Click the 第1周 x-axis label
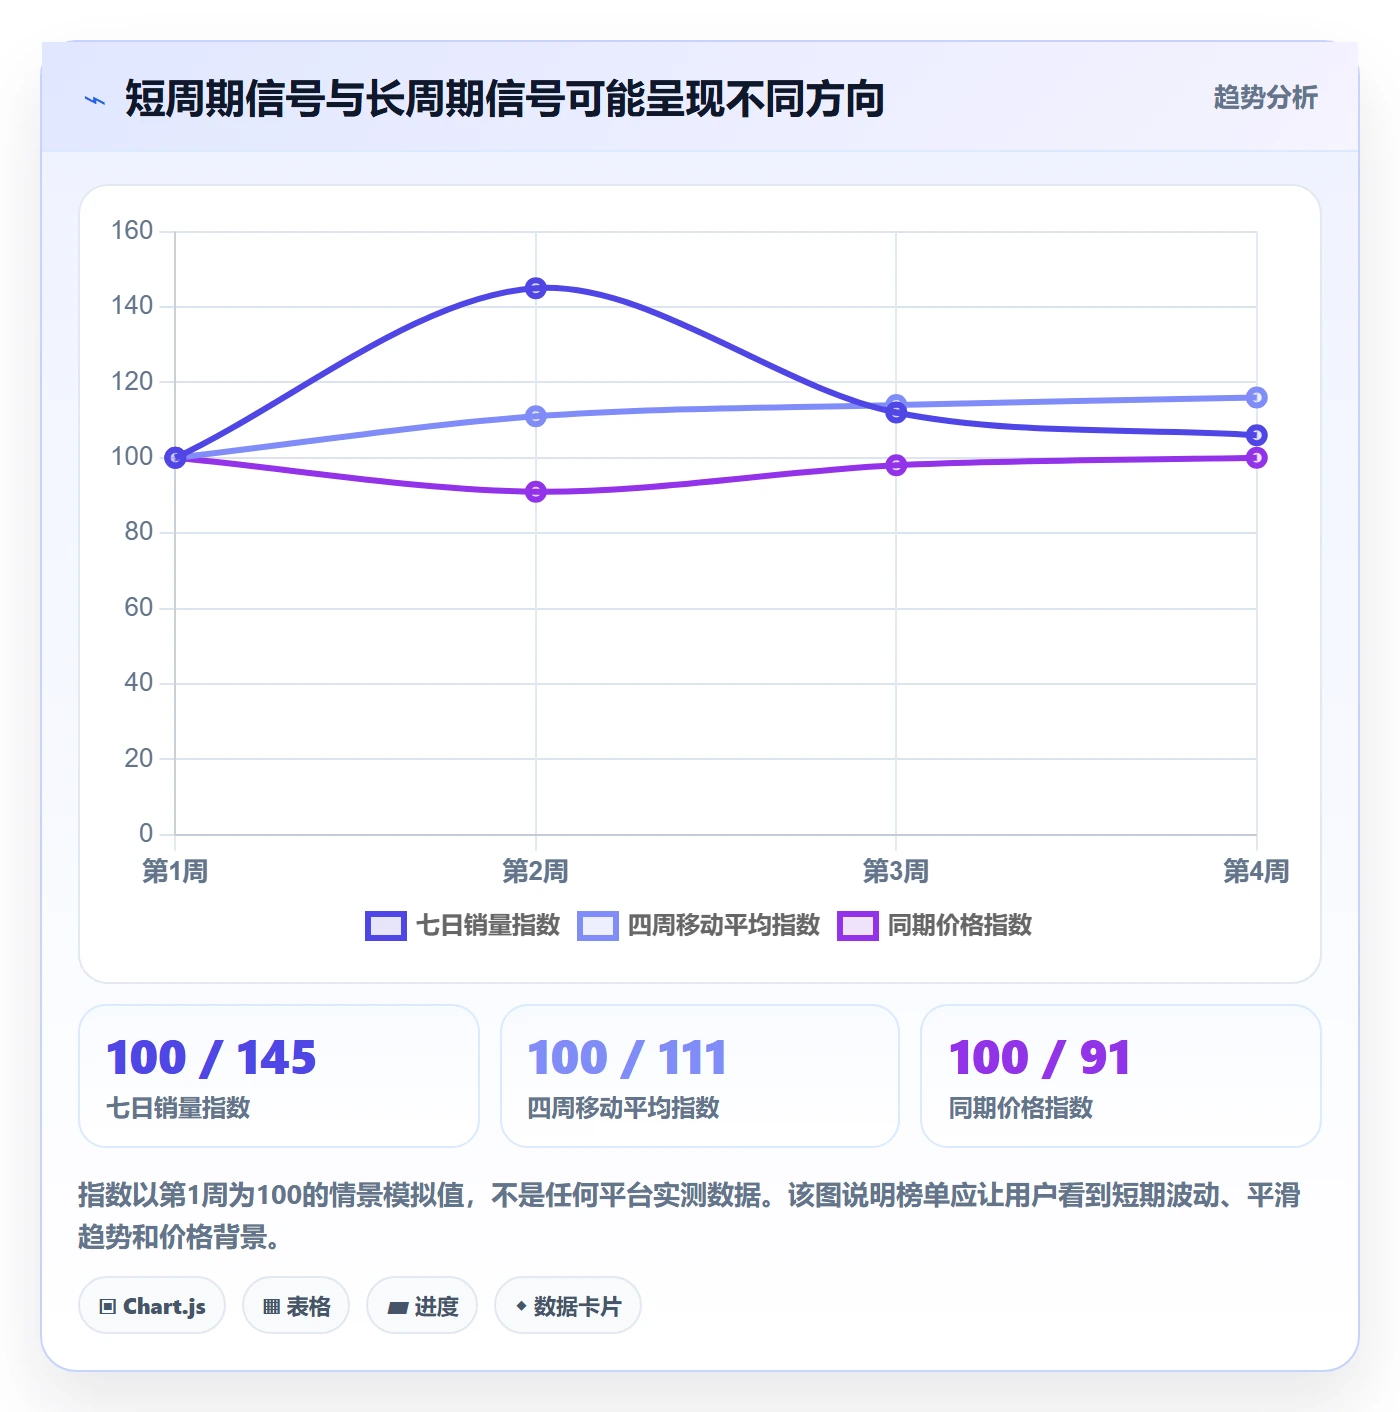Viewport: 1400px width, 1412px height. click(x=175, y=871)
